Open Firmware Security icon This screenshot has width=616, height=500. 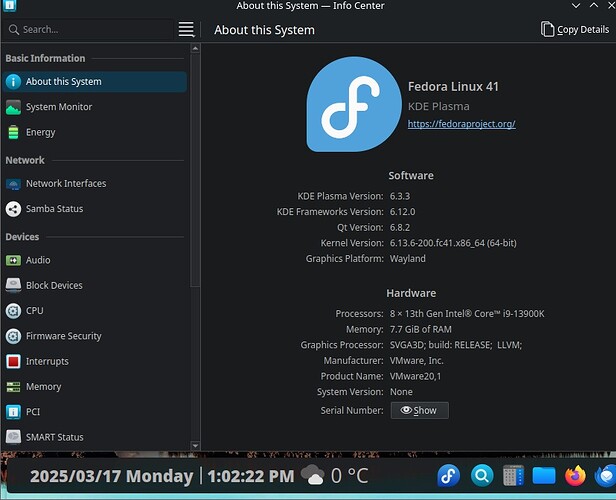pyautogui.click(x=13, y=336)
